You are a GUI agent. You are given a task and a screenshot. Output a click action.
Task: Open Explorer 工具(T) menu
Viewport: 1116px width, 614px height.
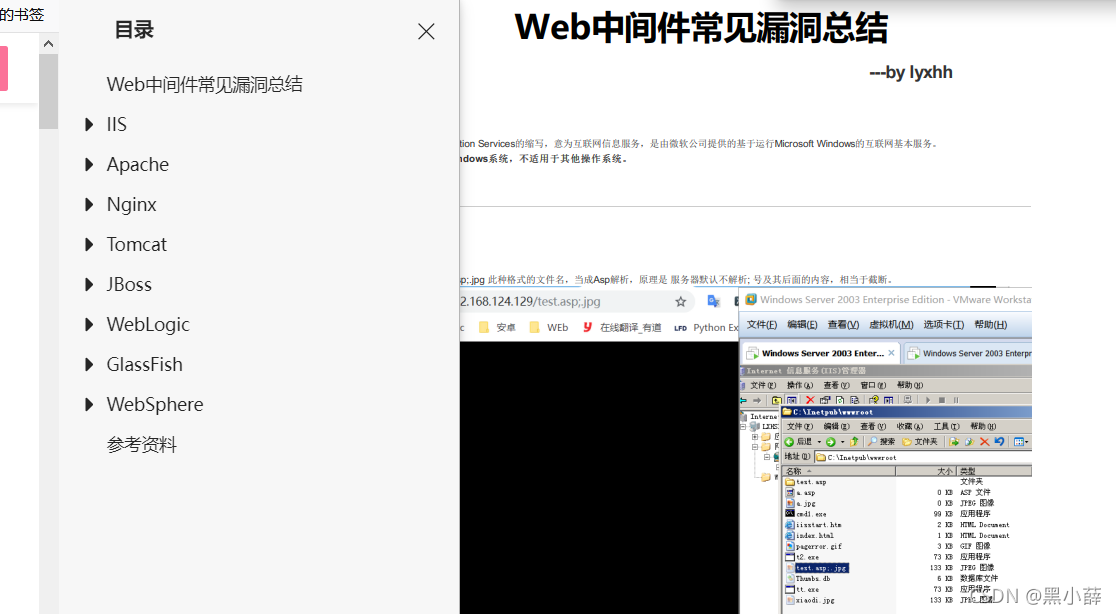tap(947, 426)
